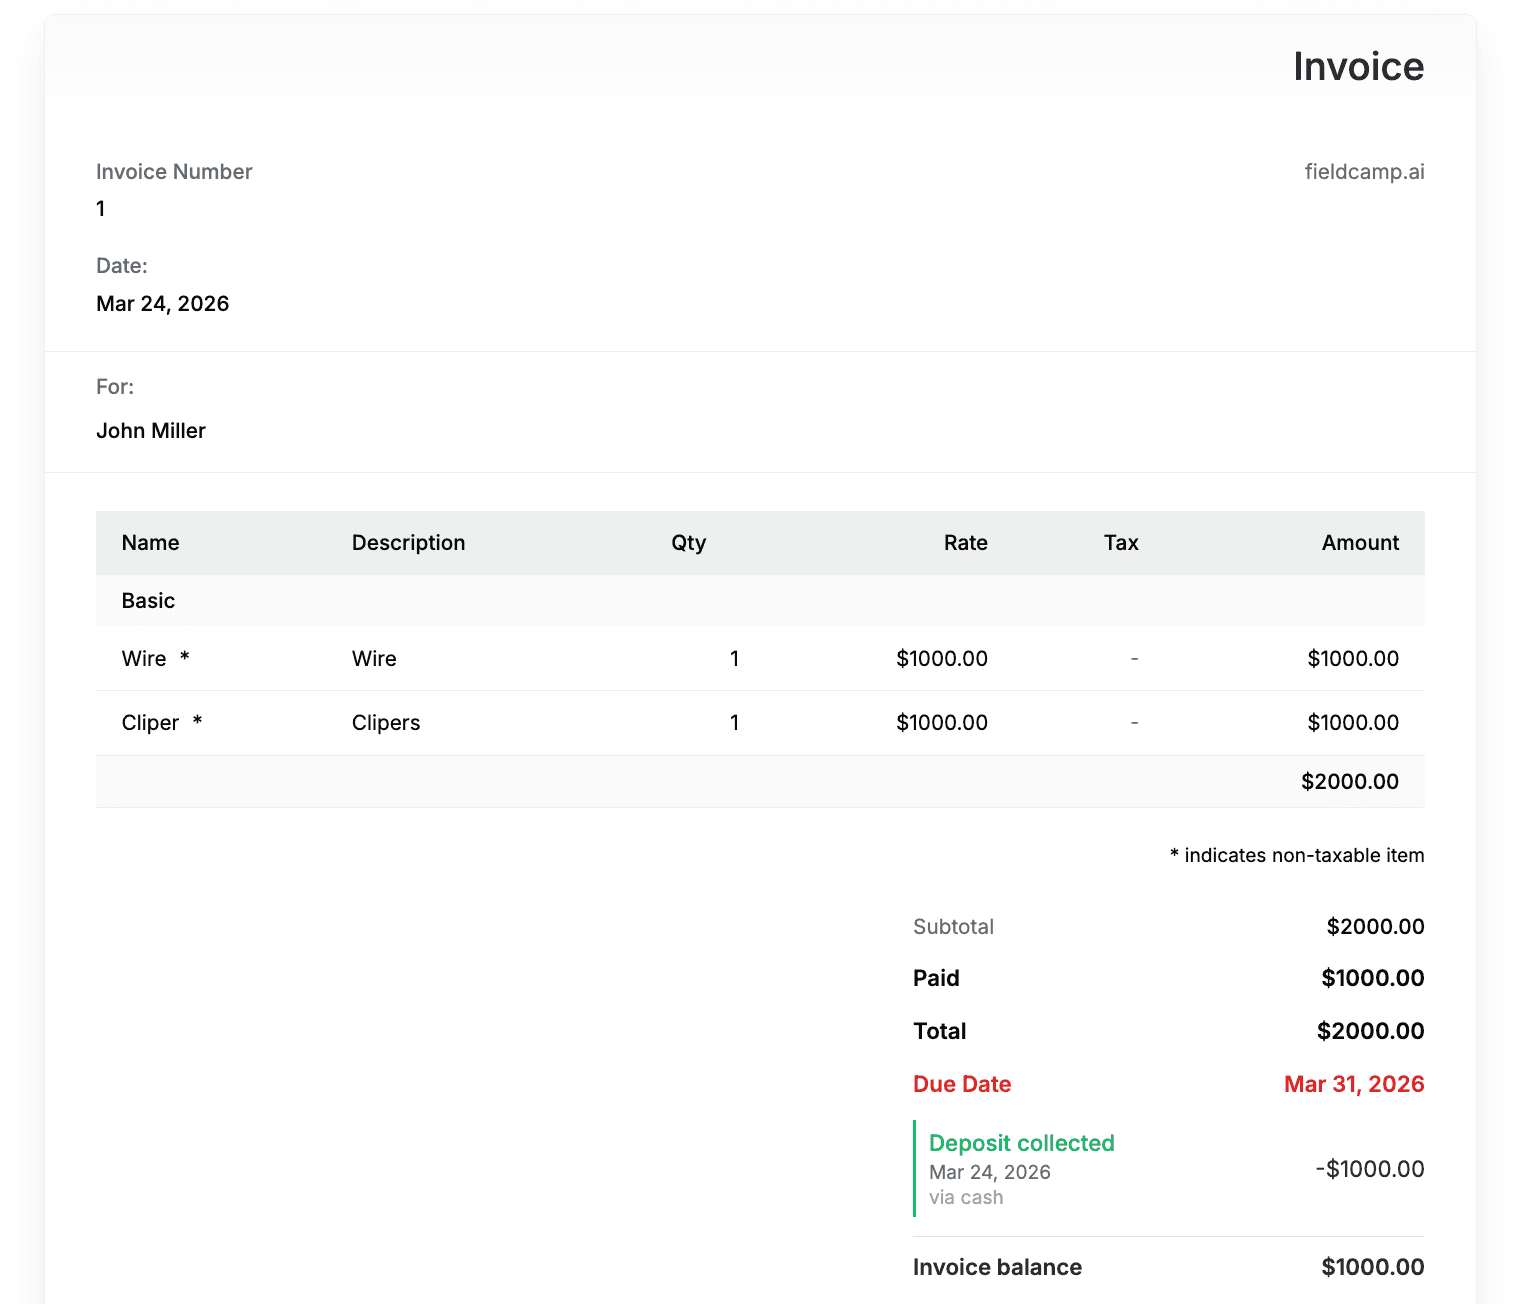The image size is (1518, 1304).
Task: Click the Paid amount $1000.00
Action: (1372, 978)
